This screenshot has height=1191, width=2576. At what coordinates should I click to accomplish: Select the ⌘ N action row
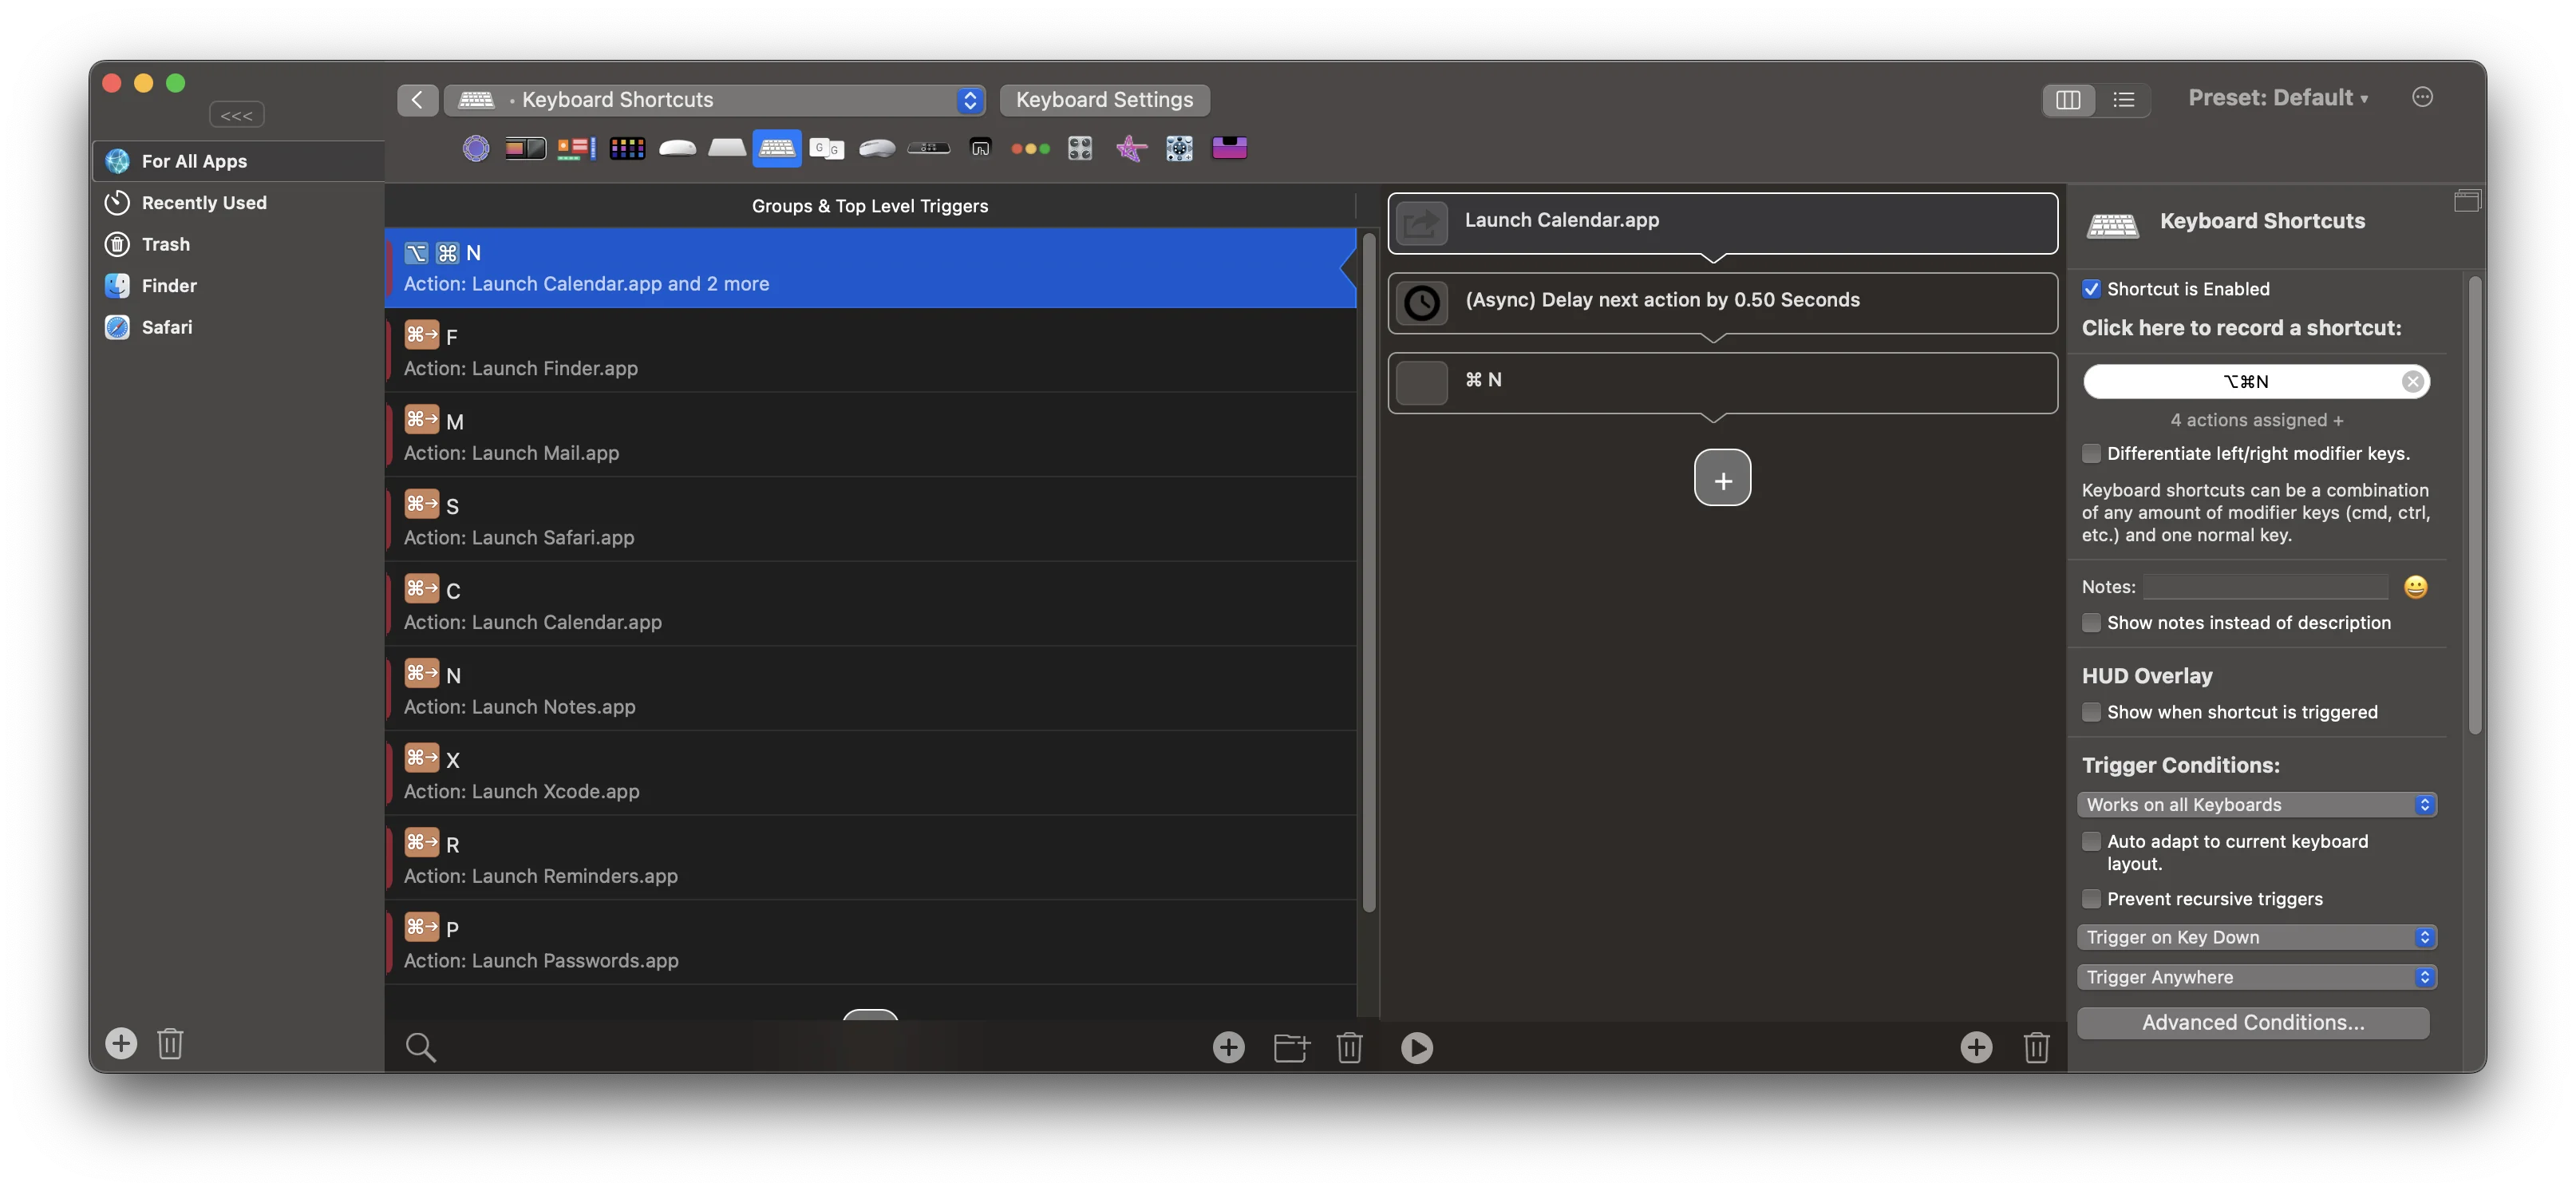[1722, 382]
